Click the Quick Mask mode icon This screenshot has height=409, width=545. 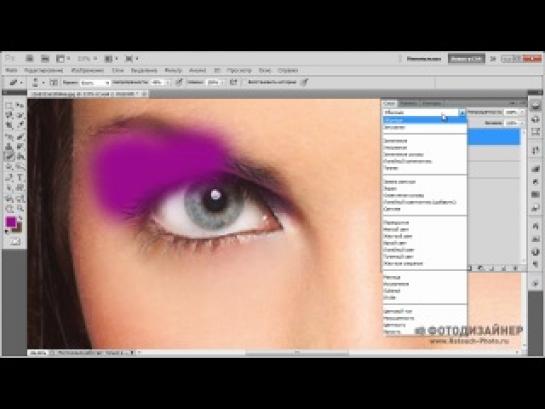pos(15,242)
